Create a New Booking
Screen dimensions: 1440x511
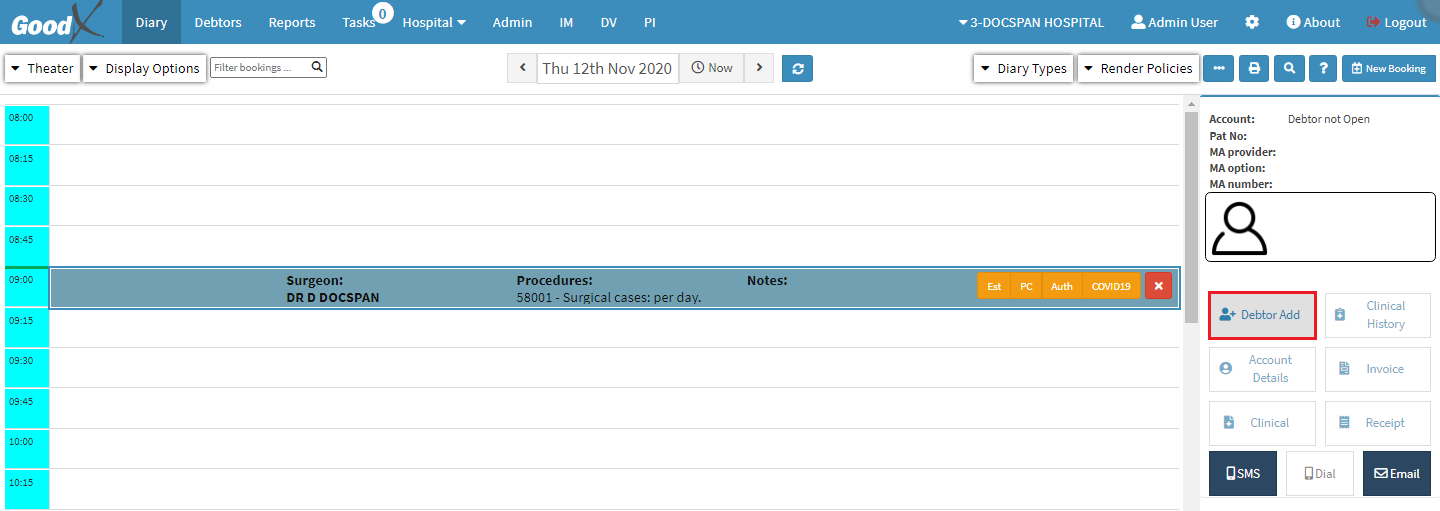point(1389,68)
